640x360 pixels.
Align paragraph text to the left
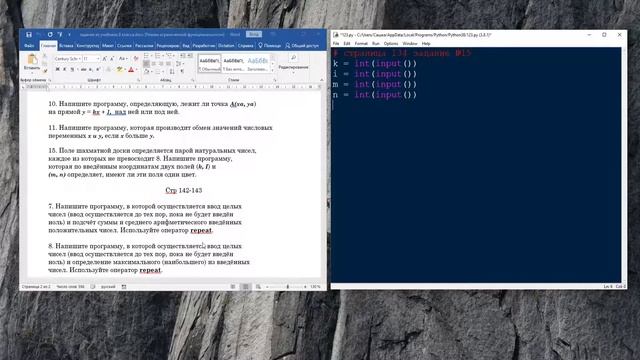pos(147,63)
